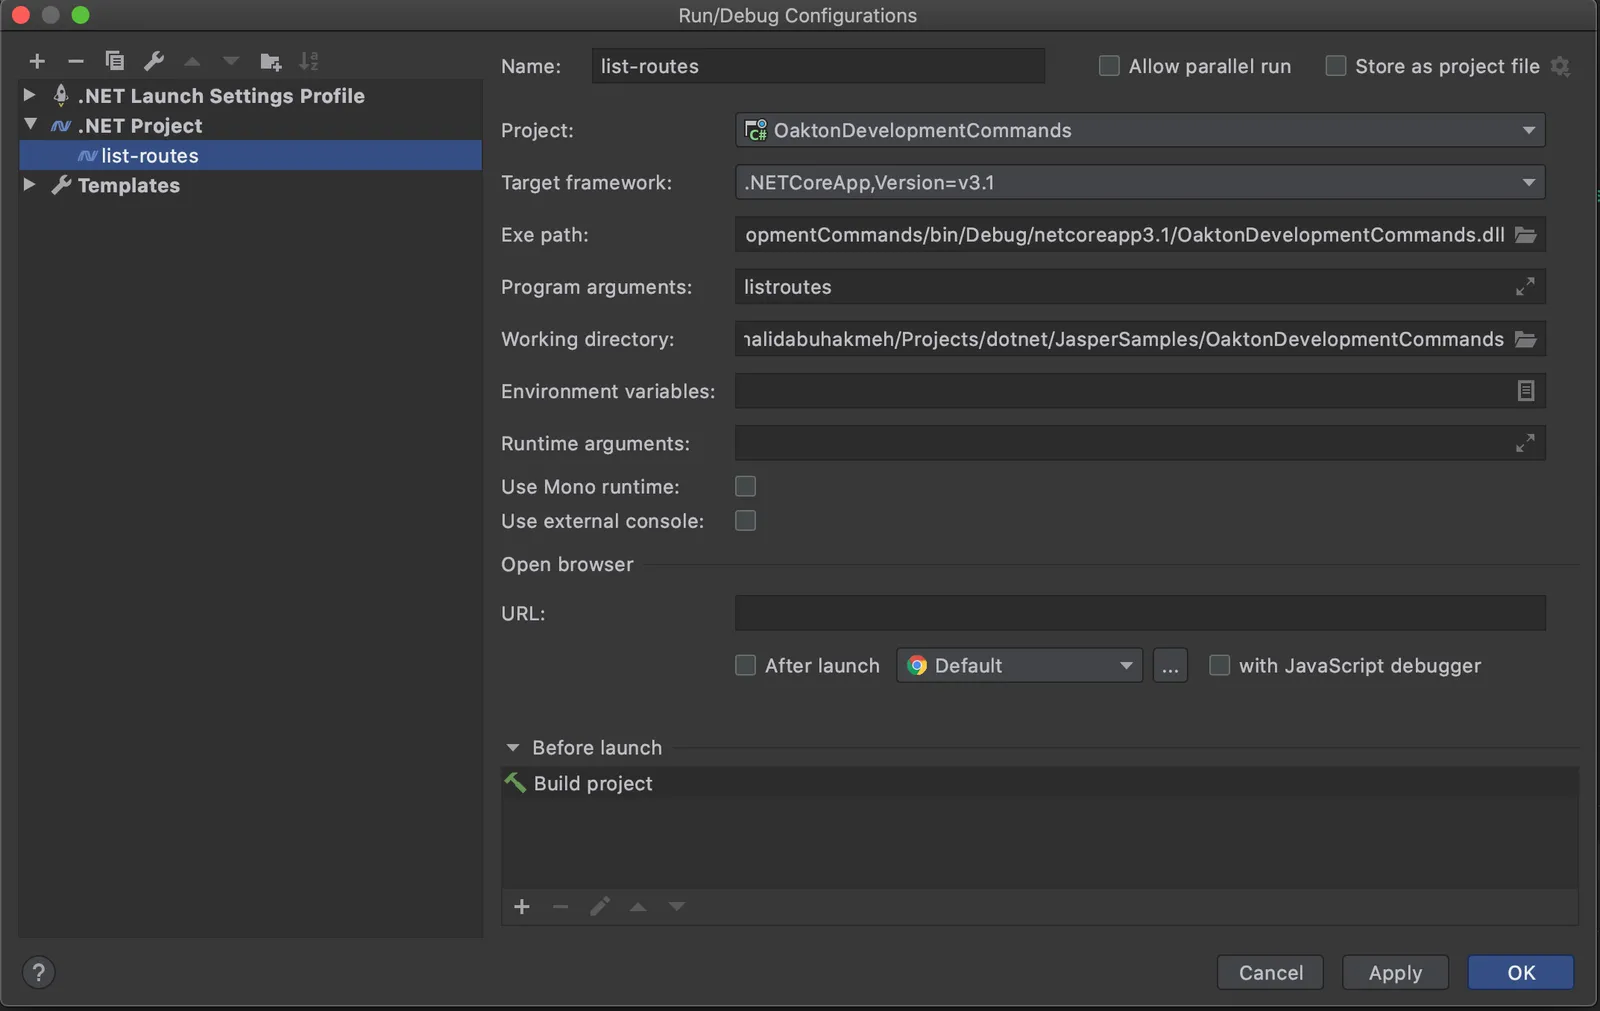The height and width of the screenshot is (1011, 1600).
Task: Open help question mark button
Action: click(38, 972)
